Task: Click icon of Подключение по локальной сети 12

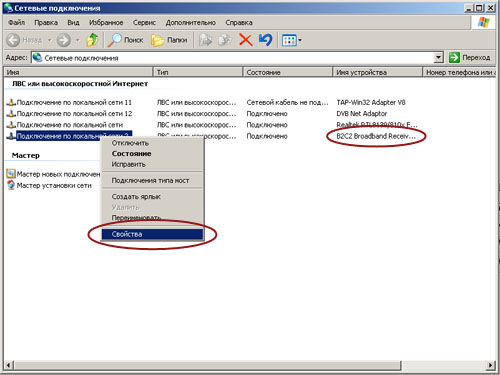Action: (x=11, y=114)
